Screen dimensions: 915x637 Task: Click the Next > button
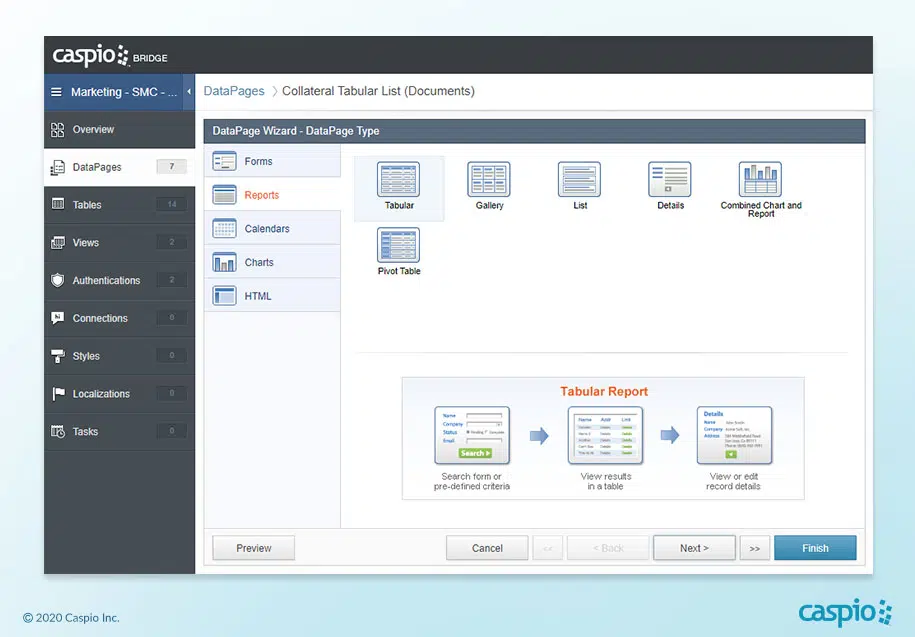(694, 548)
